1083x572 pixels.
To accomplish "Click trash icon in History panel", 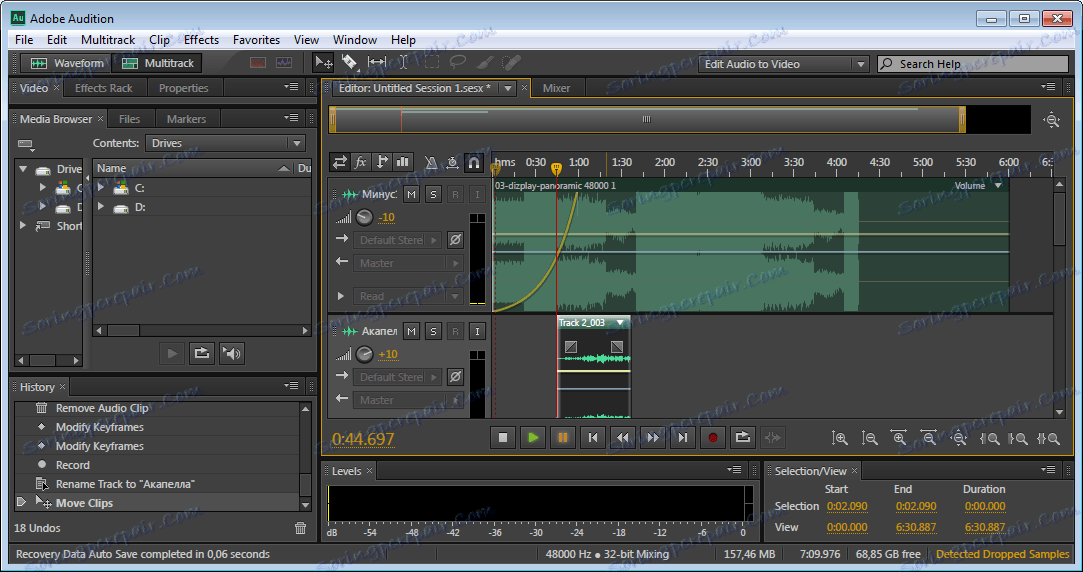I will click(301, 528).
